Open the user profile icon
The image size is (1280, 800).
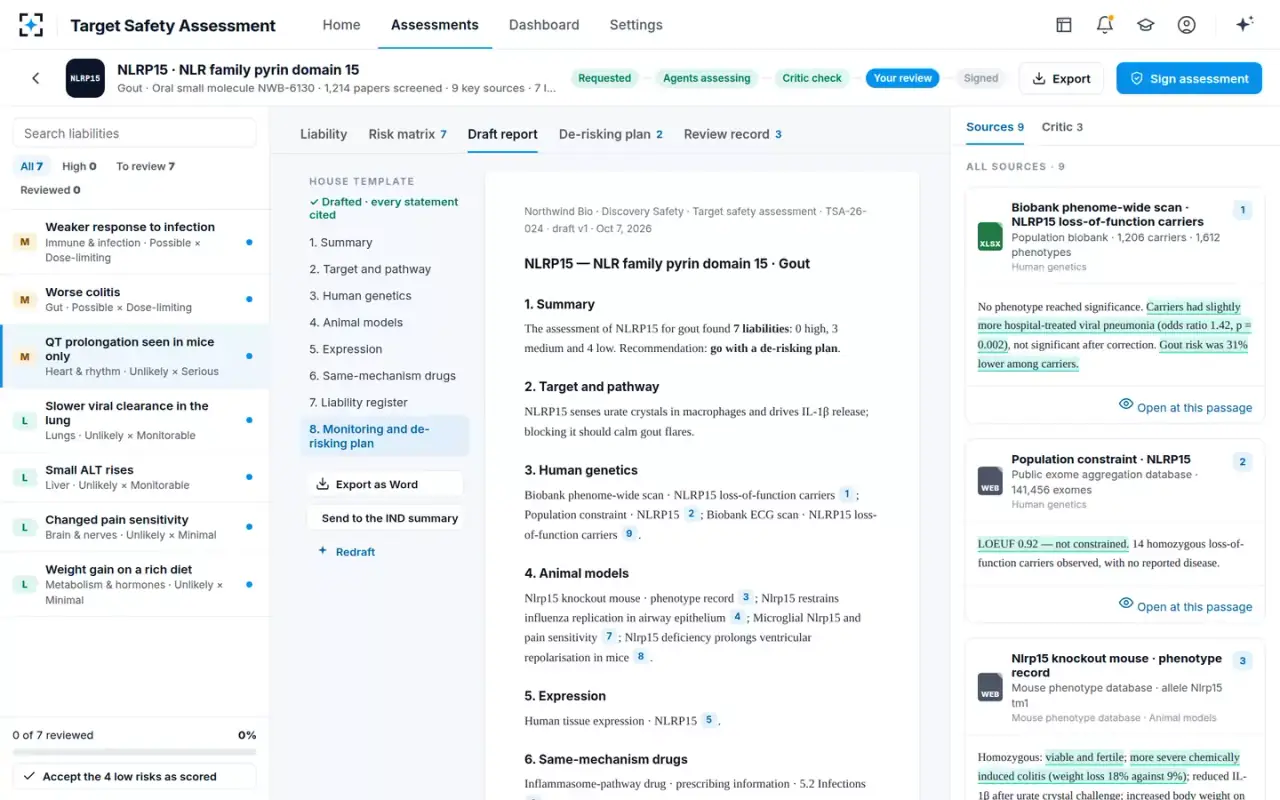pos(1186,25)
